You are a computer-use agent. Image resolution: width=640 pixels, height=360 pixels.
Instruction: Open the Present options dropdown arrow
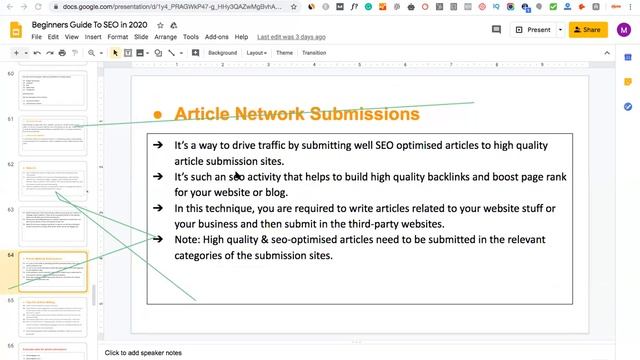point(560,30)
